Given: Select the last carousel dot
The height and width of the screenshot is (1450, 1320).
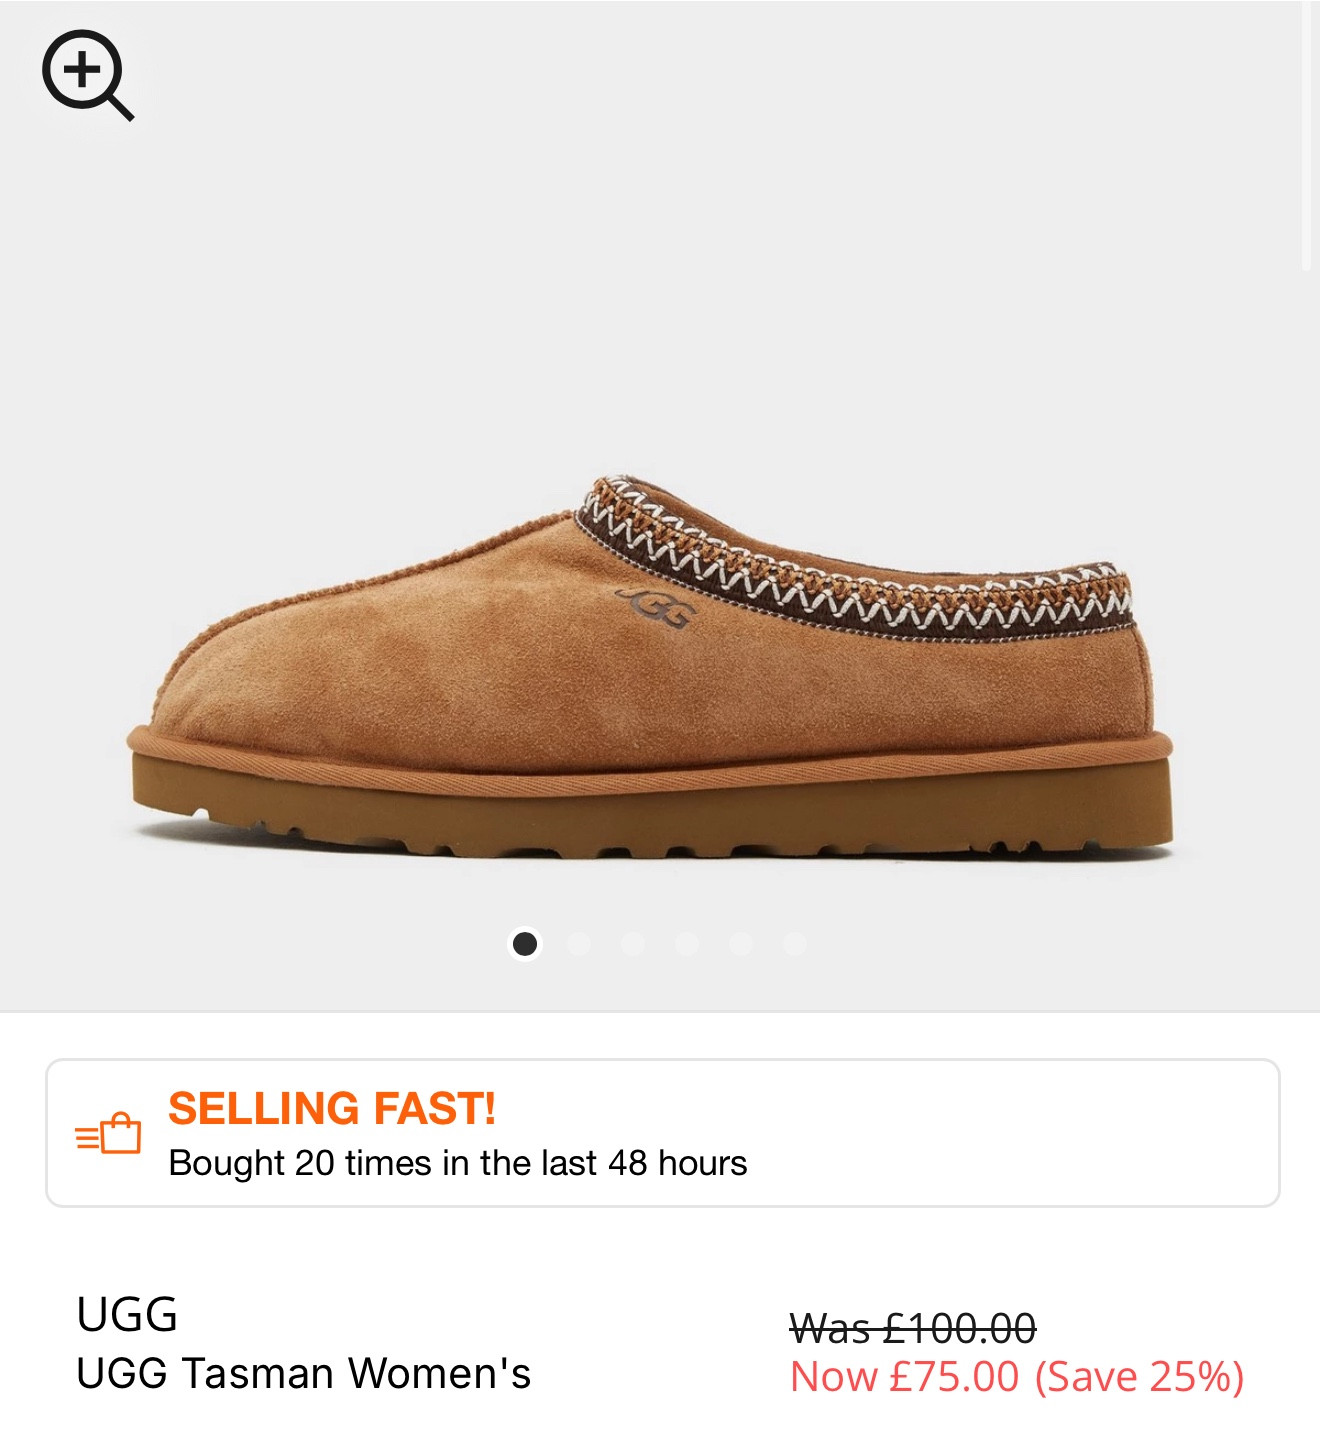Looking at the screenshot, I should pyautogui.click(x=794, y=942).
